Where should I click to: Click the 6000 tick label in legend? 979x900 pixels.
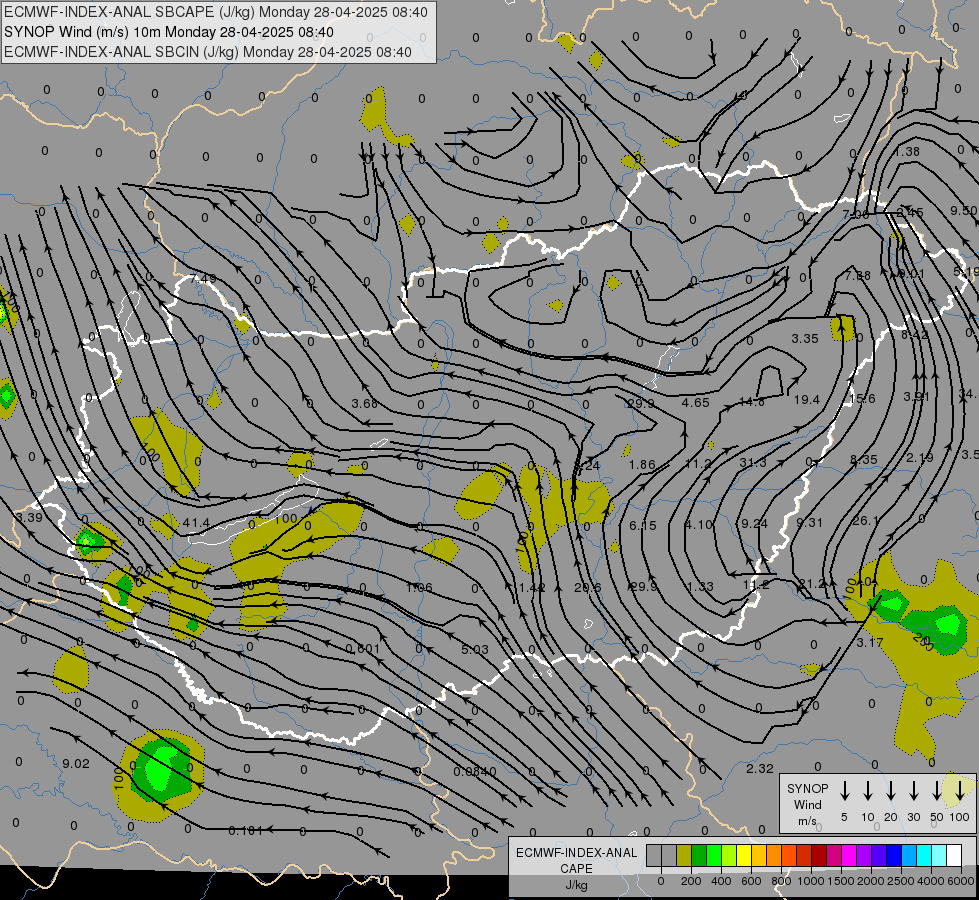coord(961,881)
